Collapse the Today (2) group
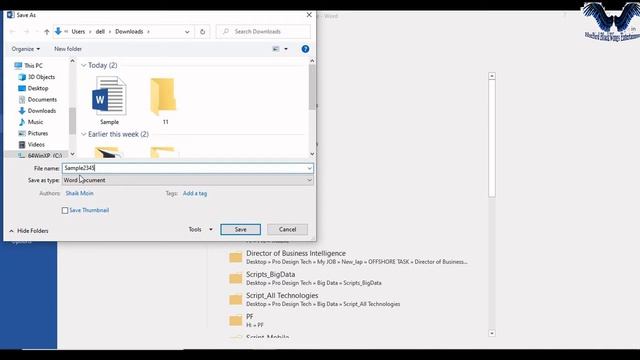Image resolution: width=640 pixels, height=360 pixels. click(x=84, y=65)
